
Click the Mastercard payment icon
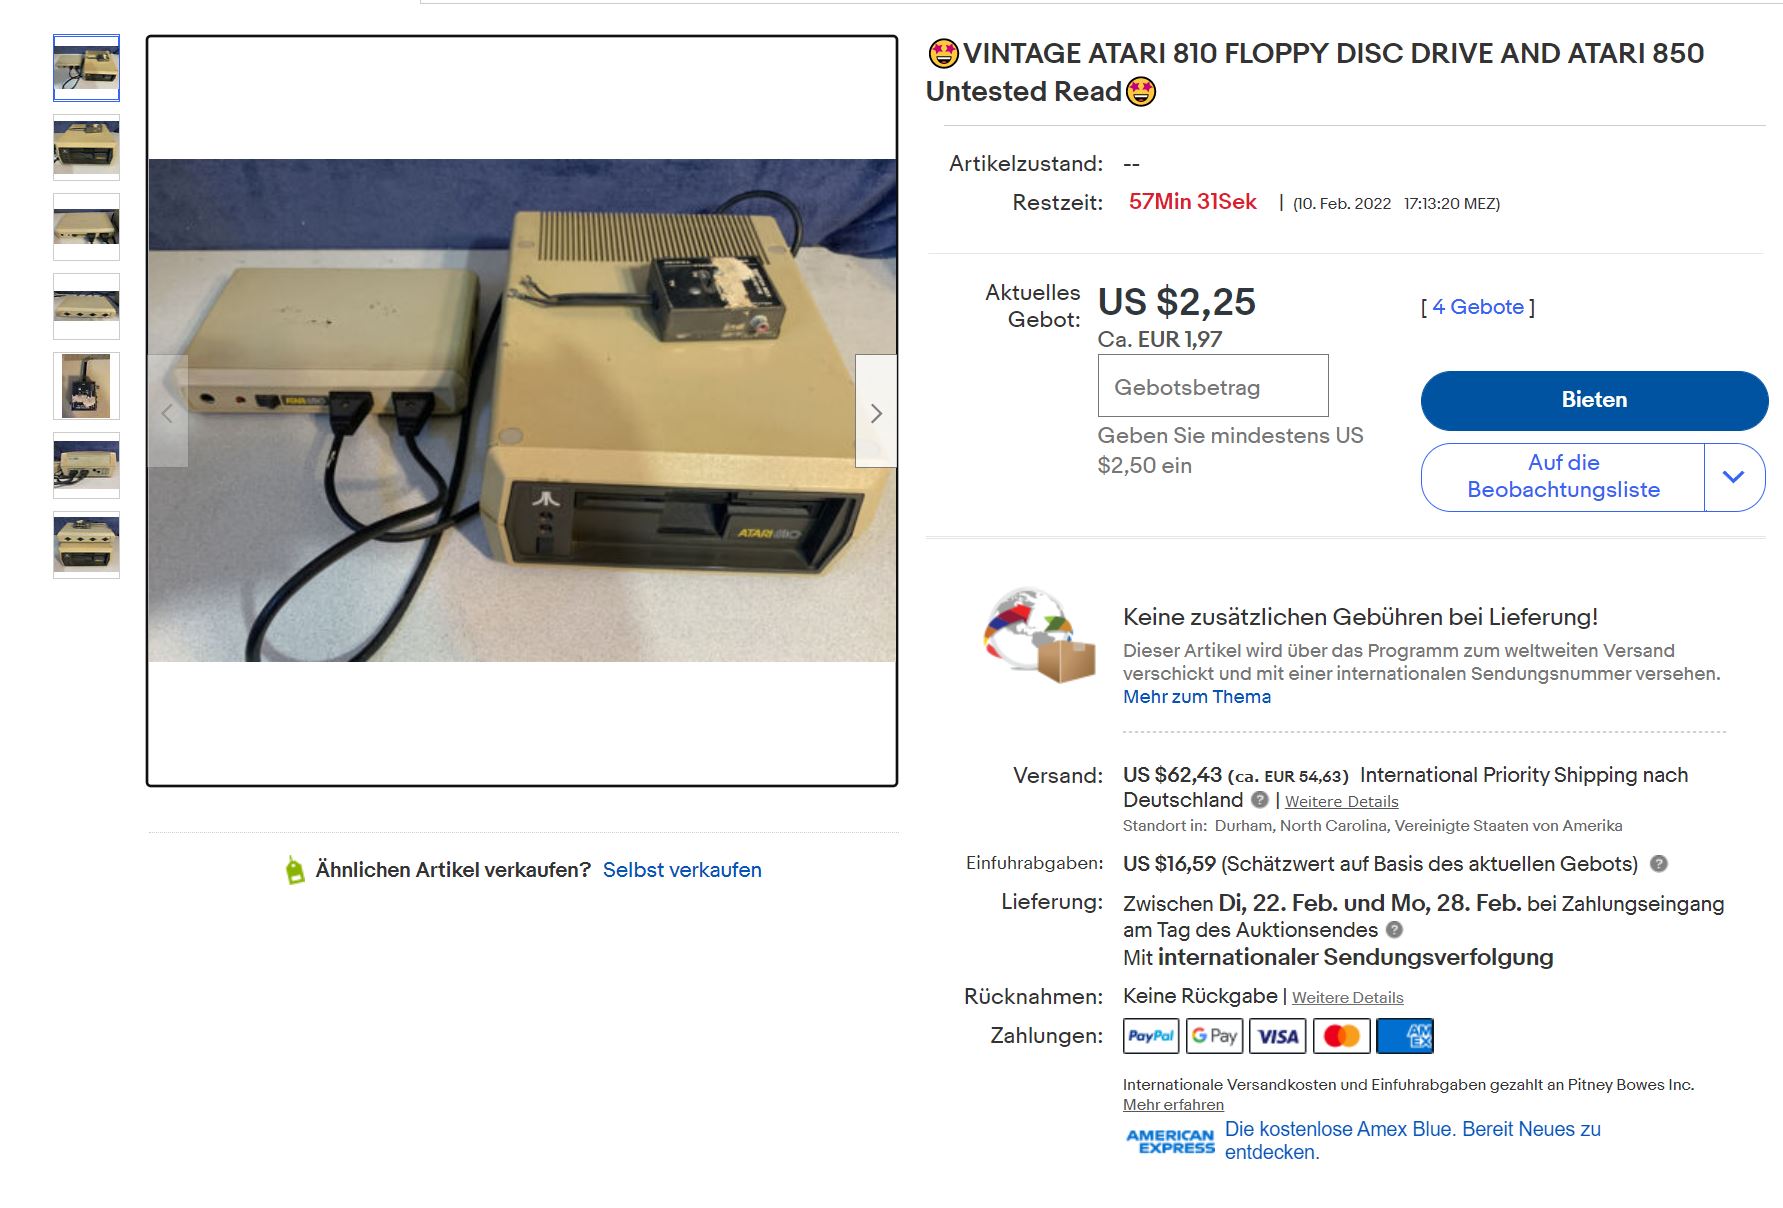pos(1341,1036)
